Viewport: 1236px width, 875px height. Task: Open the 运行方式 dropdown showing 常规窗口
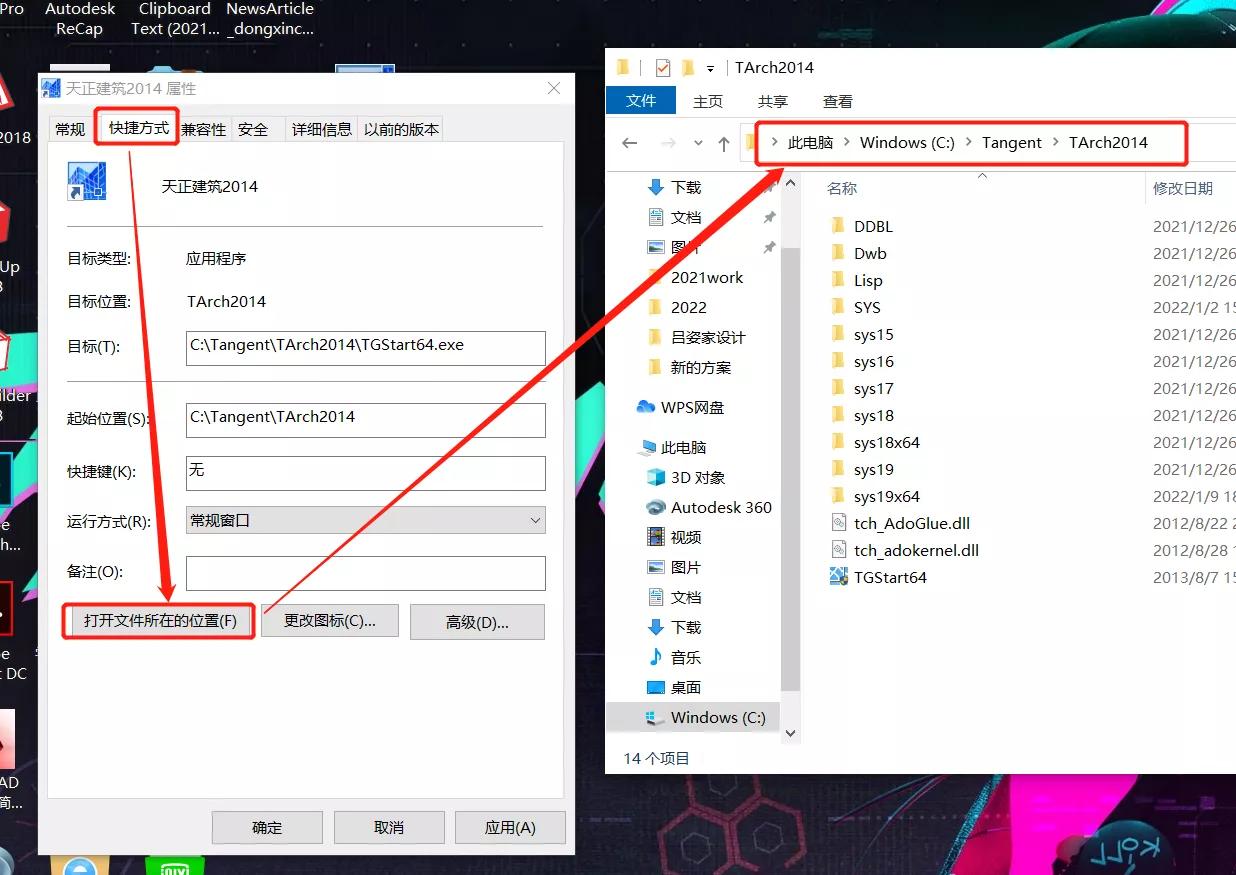pyautogui.click(x=365, y=520)
